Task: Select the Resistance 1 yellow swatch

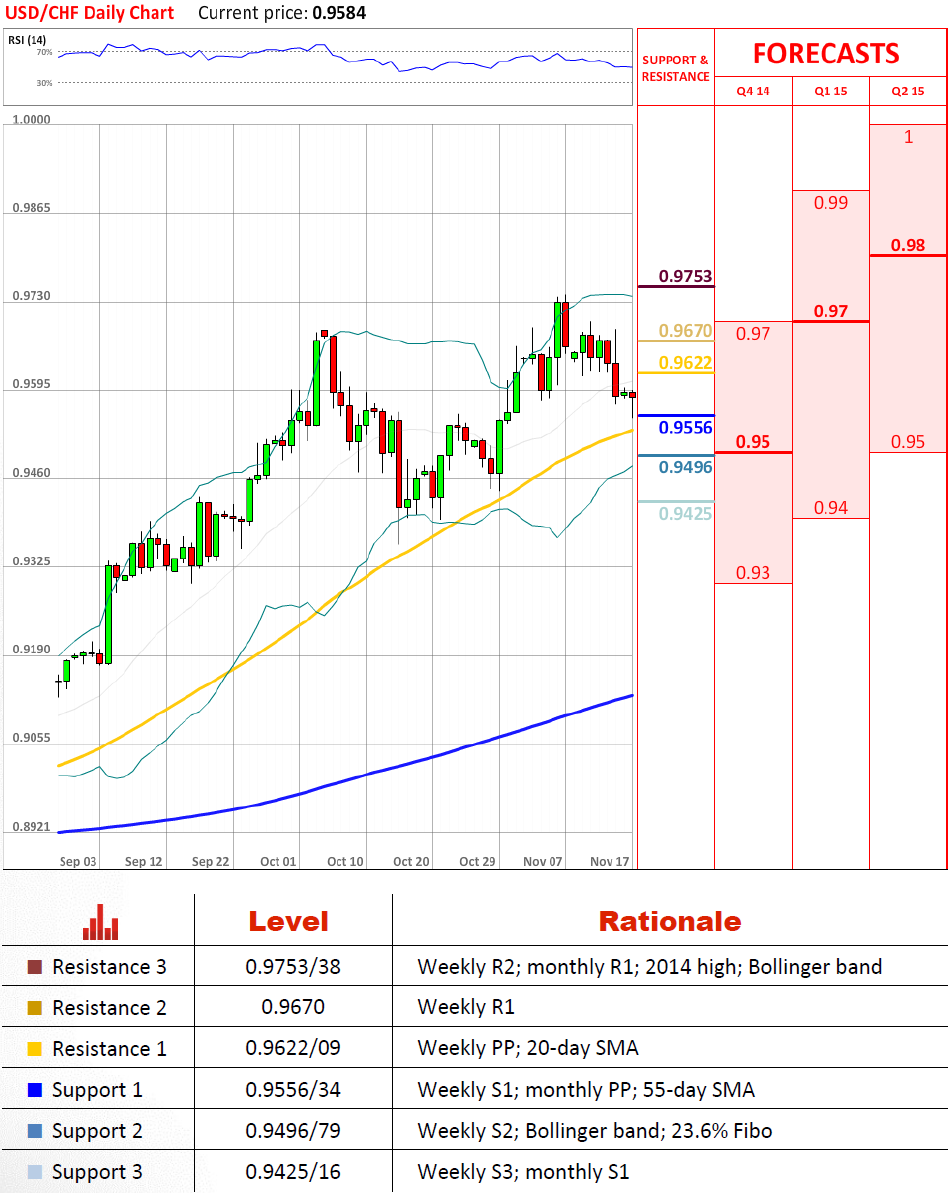Action: 34,1048
